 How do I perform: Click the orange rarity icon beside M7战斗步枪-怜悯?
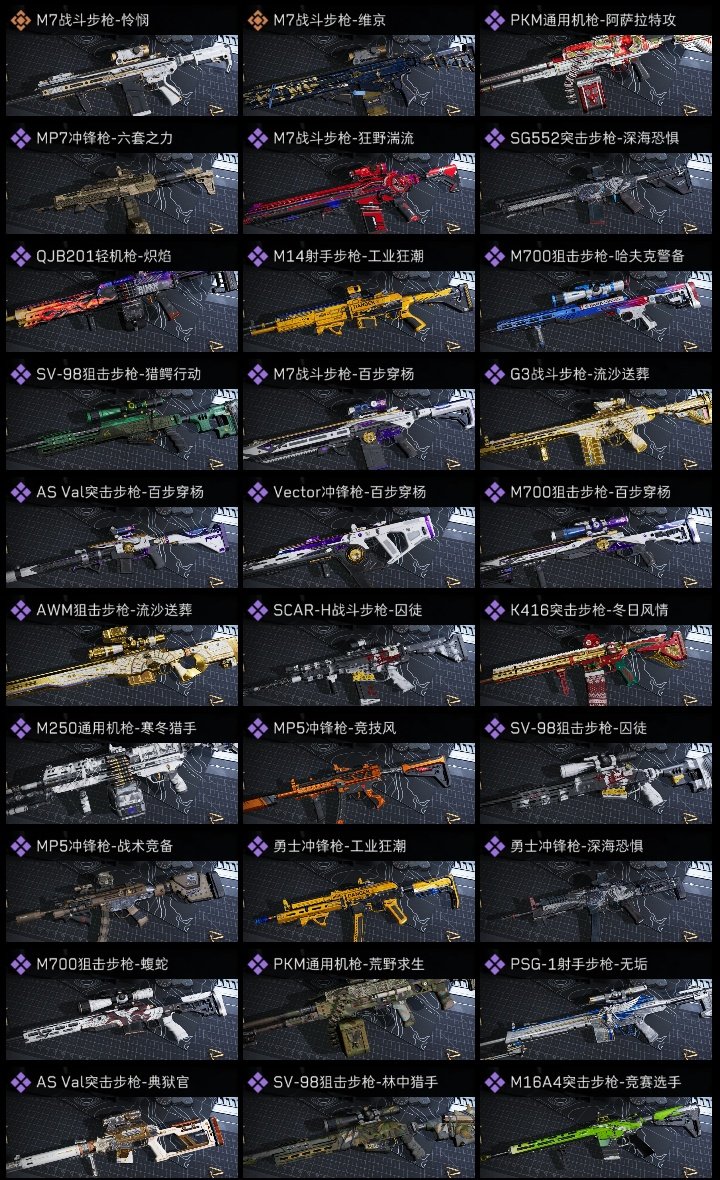coord(20,20)
